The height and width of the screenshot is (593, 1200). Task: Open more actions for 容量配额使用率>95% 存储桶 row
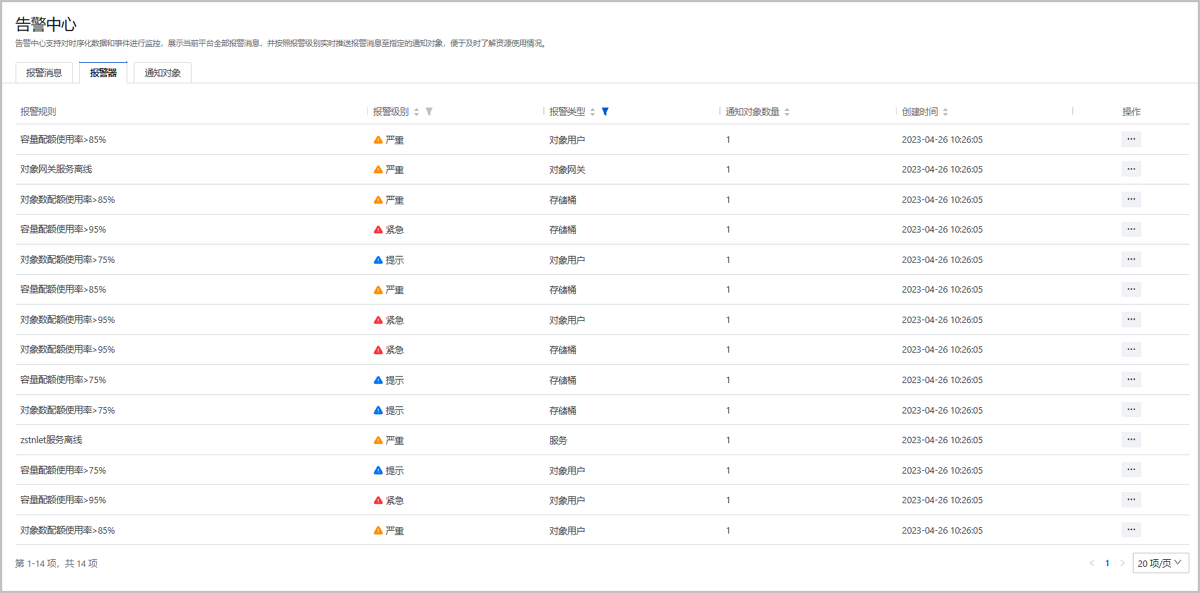(x=1131, y=230)
